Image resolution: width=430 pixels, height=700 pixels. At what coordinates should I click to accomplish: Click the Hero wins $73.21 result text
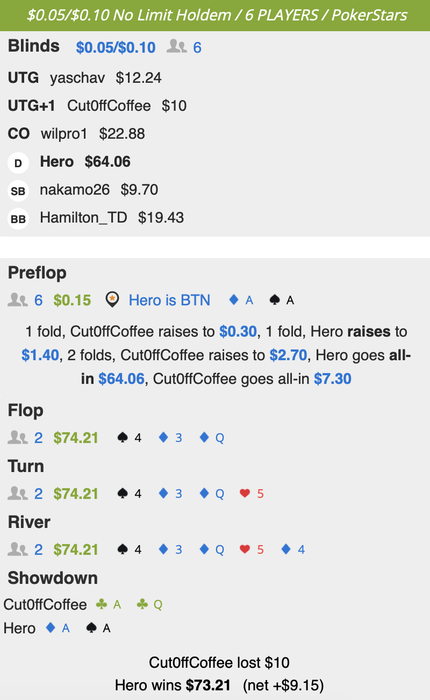[172, 685]
